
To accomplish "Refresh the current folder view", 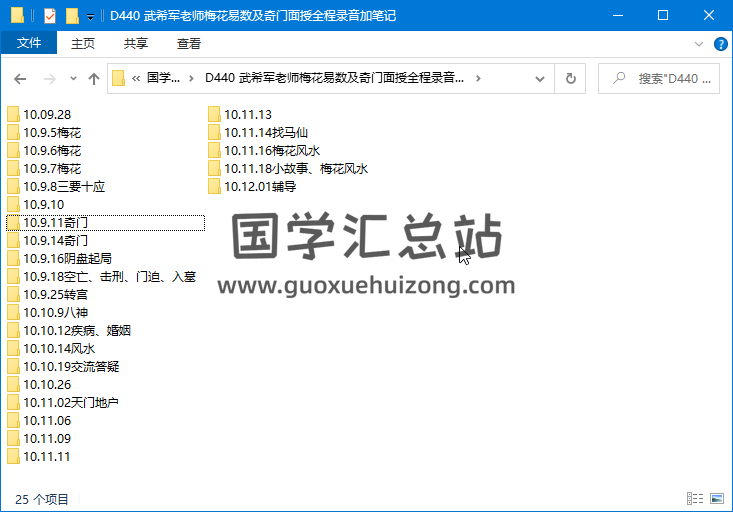I will coord(570,79).
